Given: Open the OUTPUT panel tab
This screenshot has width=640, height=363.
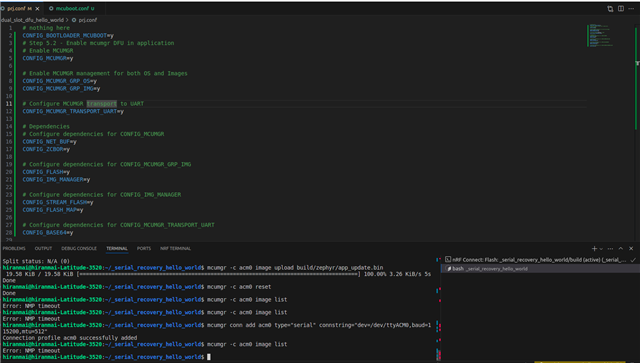Looking at the screenshot, I should tap(43, 248).
